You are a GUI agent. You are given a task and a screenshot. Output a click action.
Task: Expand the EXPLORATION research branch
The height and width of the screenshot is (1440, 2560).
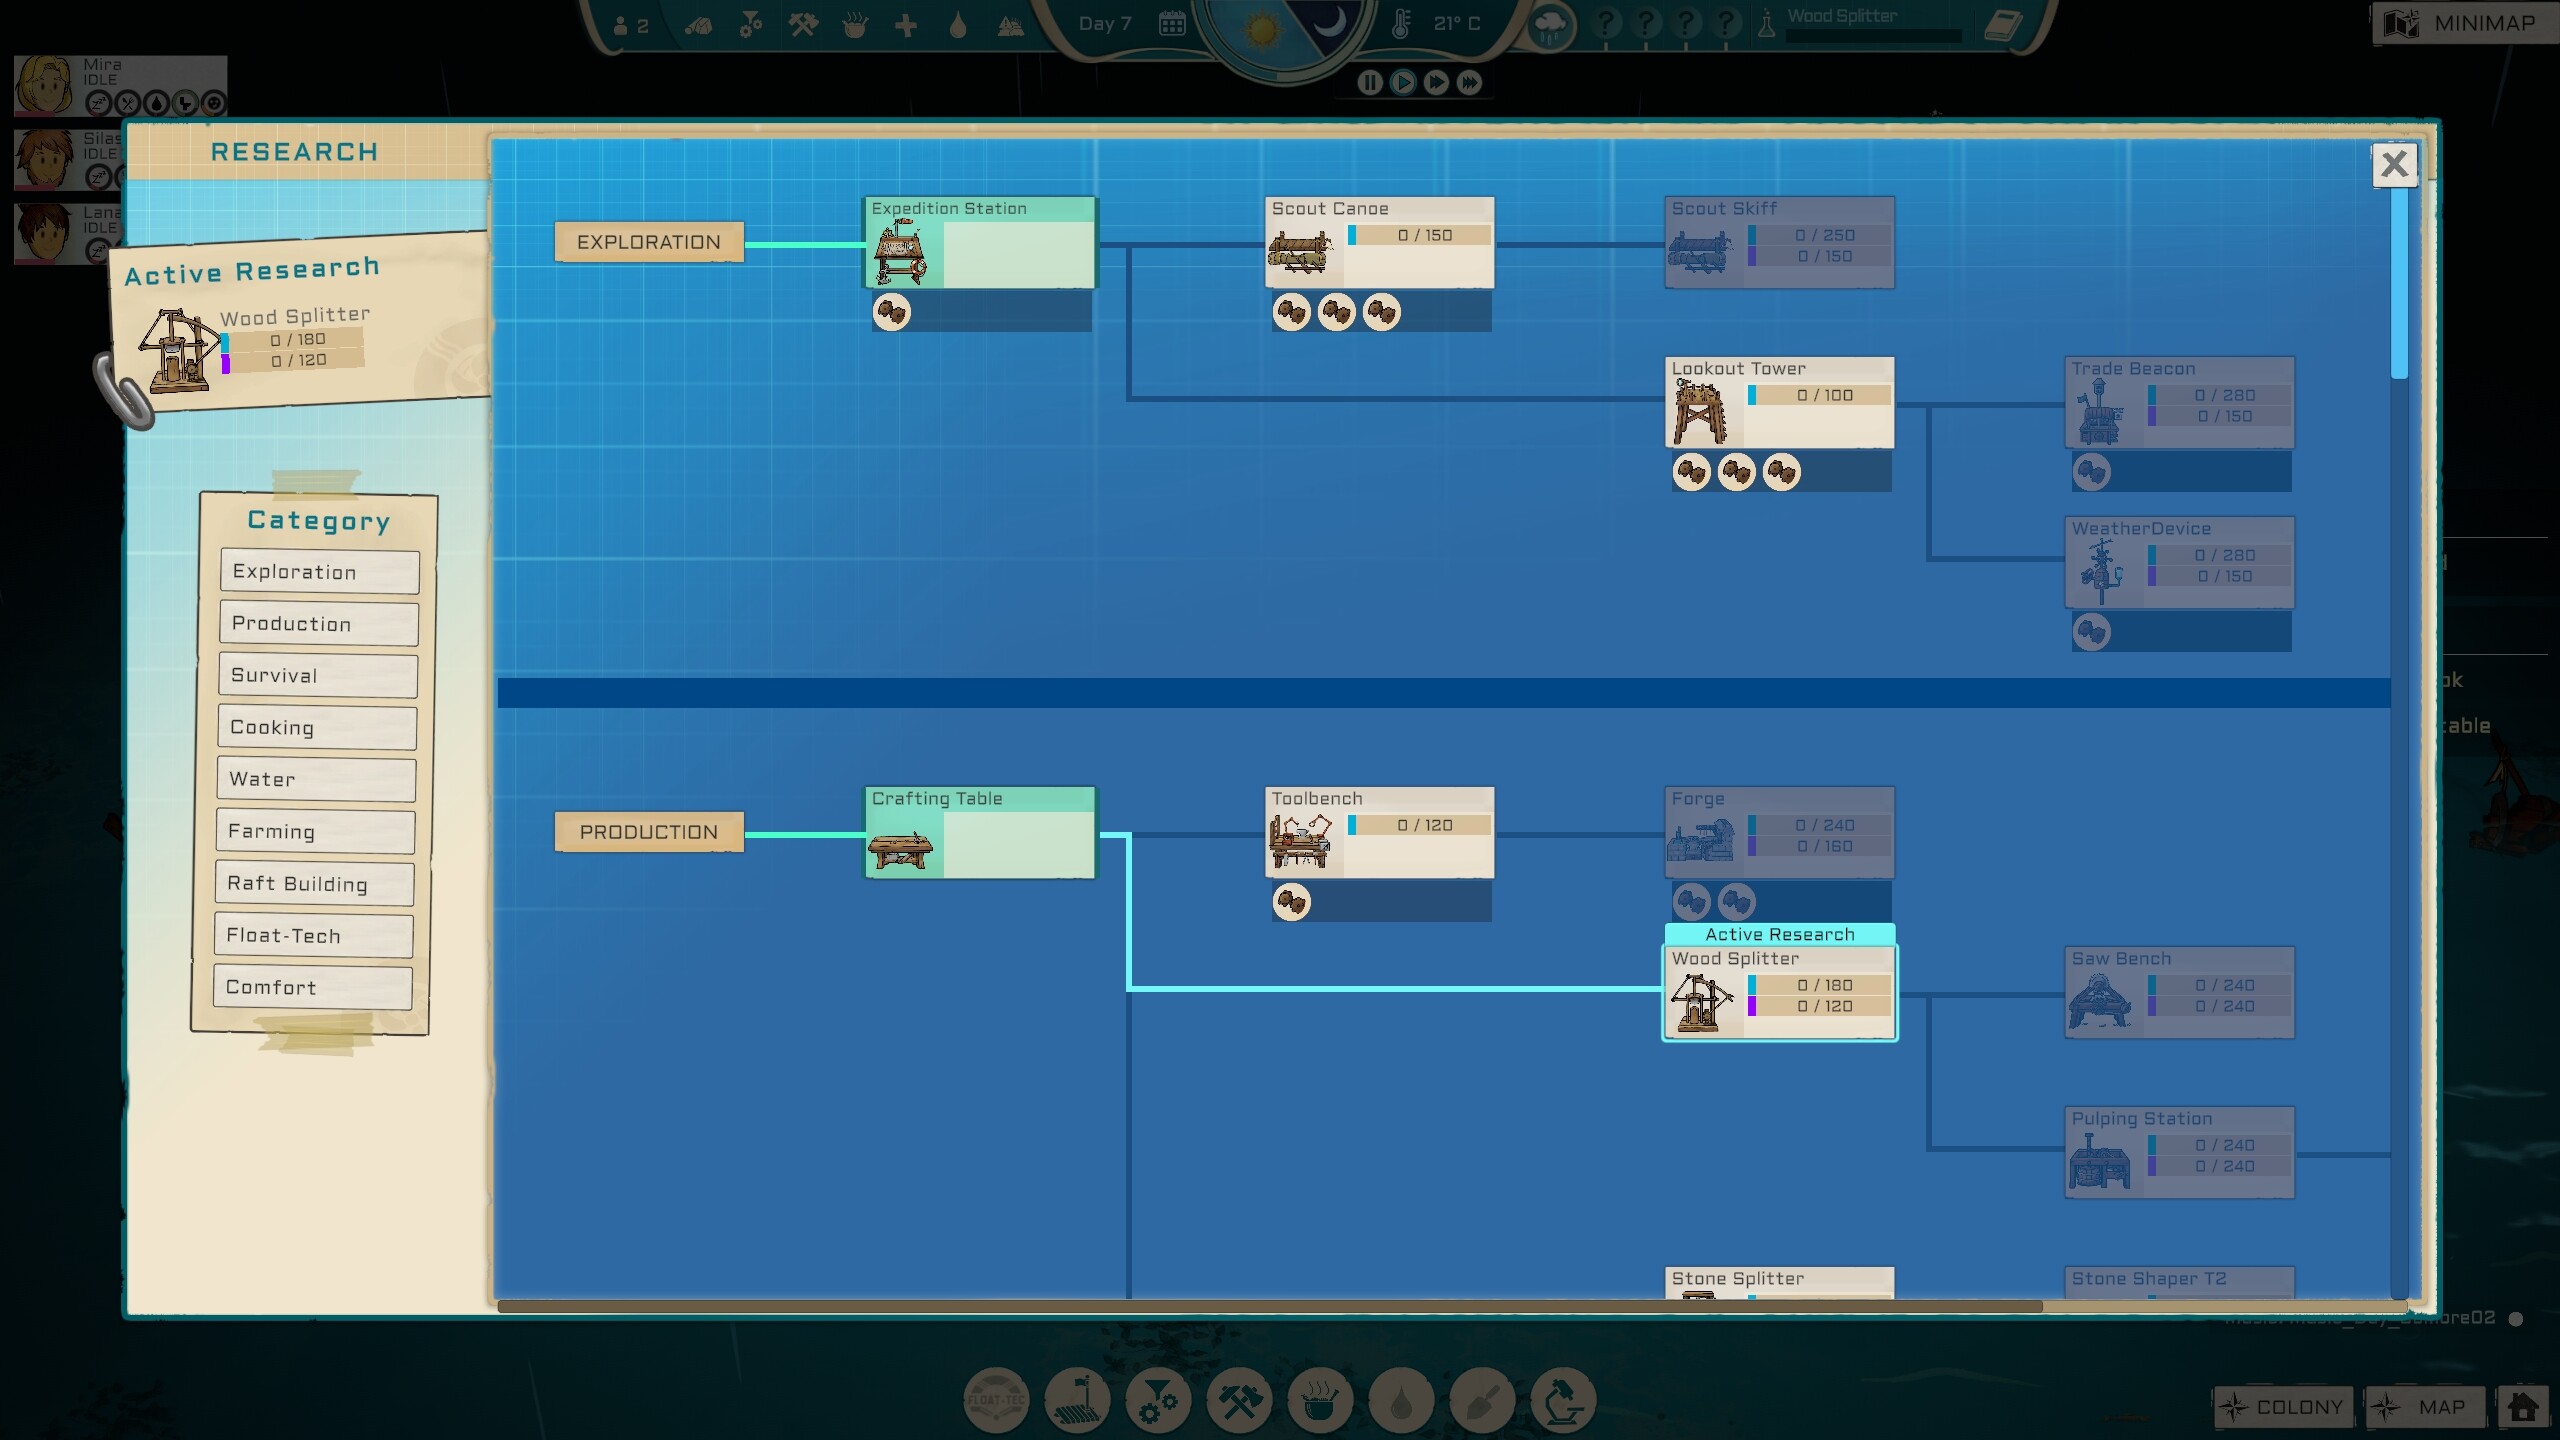pos(648,241)
